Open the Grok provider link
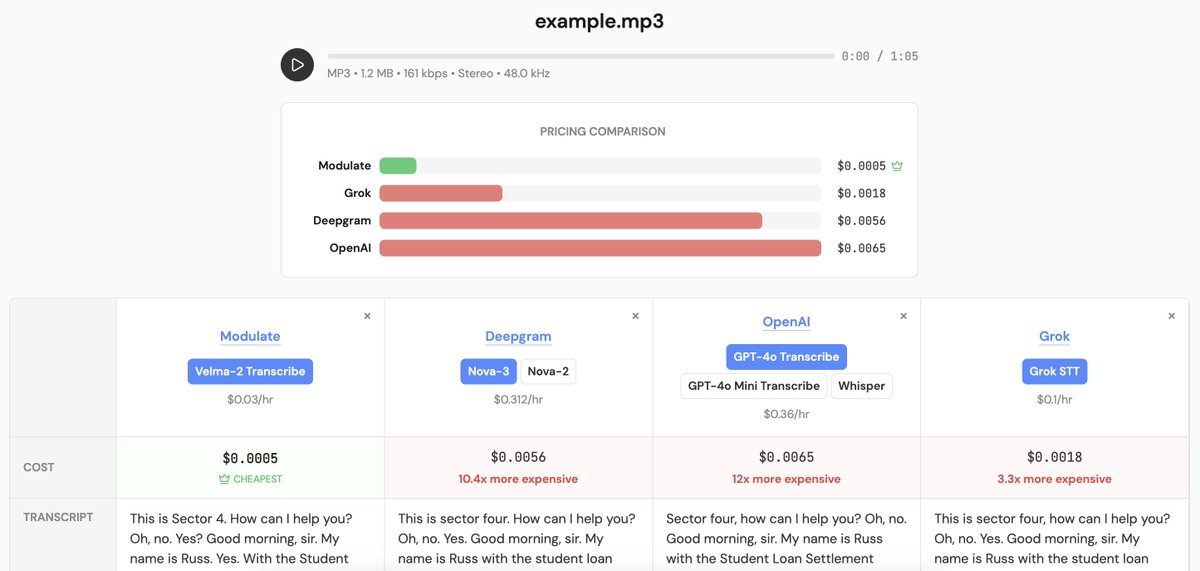 tap(1054, 336)
